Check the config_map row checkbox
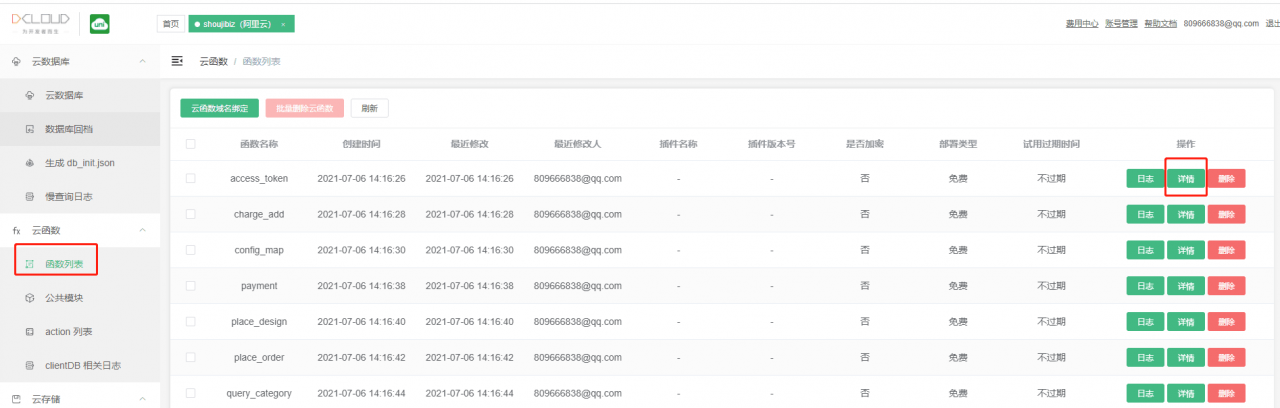Viewport: 1280px width, 408px height. tap(190, 250)
